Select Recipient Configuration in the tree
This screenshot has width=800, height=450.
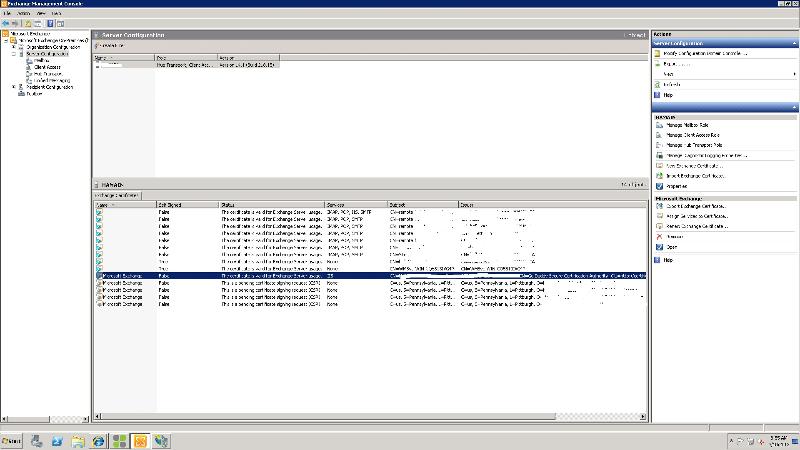pyautogui.click(x=49, y=87)
